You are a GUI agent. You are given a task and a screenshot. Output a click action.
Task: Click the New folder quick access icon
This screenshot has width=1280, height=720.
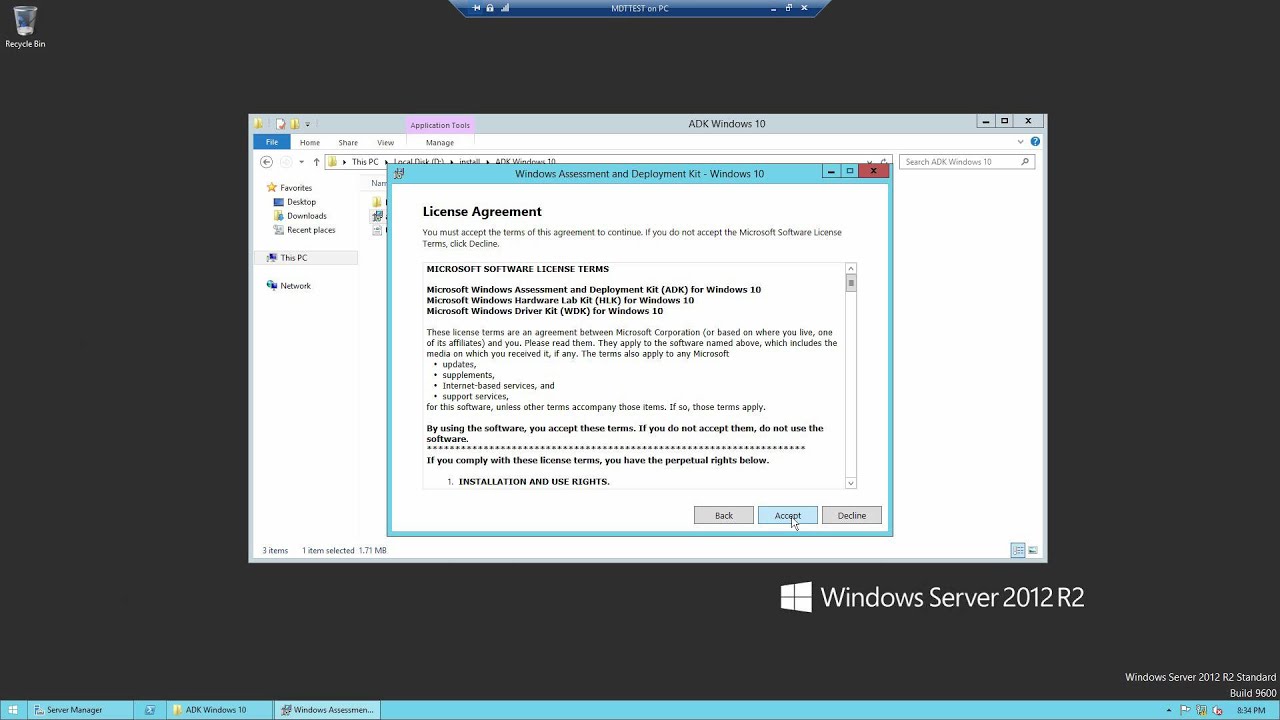pyautogui.click(x=295, y=124)
